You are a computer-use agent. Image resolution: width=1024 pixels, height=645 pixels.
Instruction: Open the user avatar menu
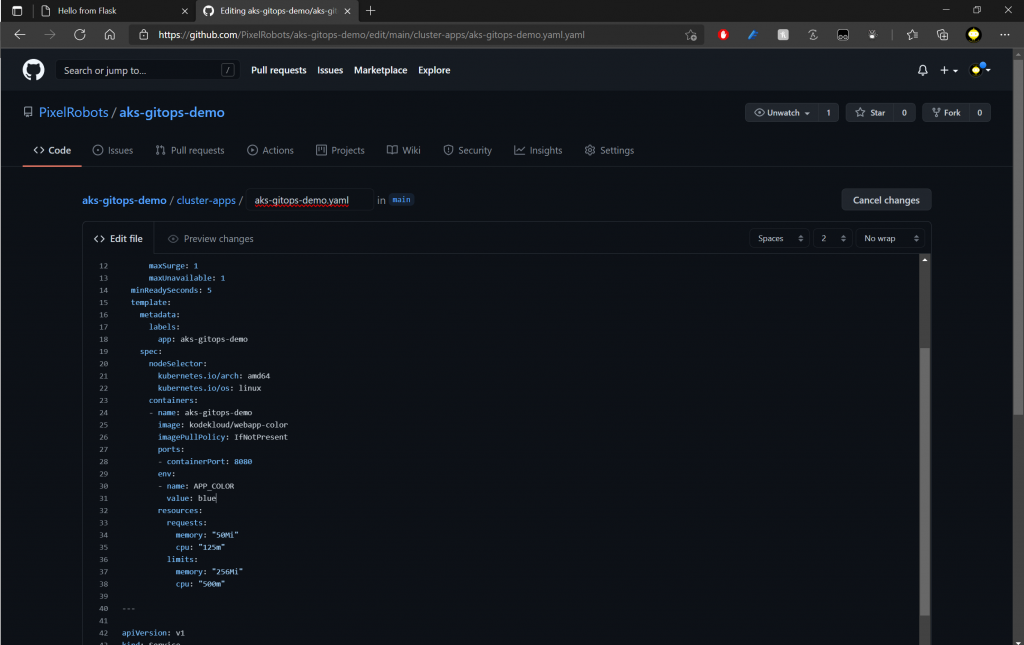980,69
